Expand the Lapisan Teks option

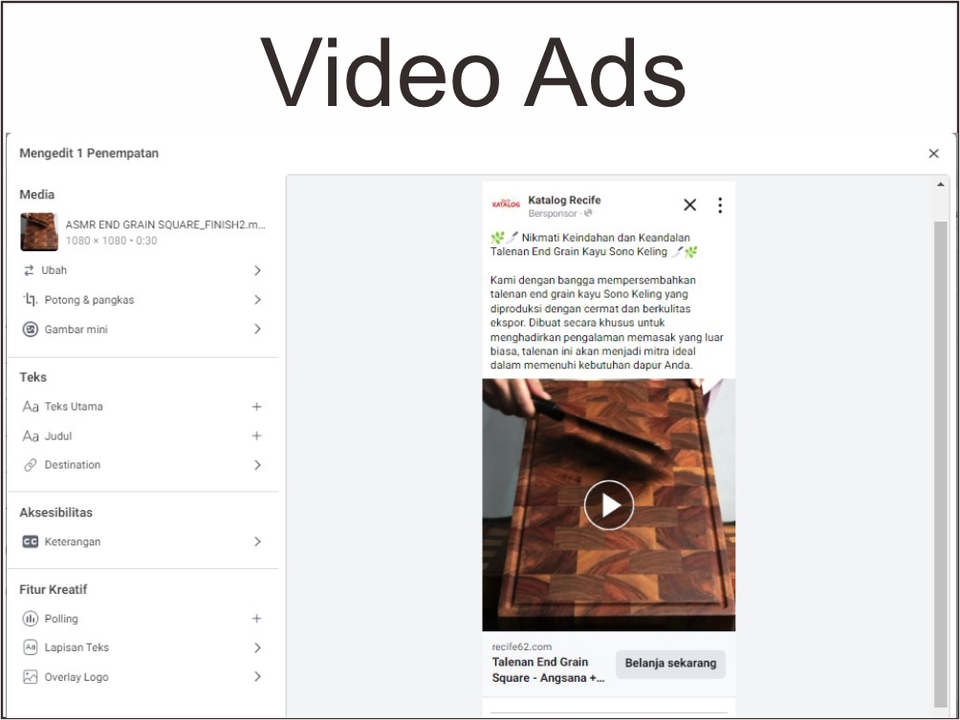[257, 647]
